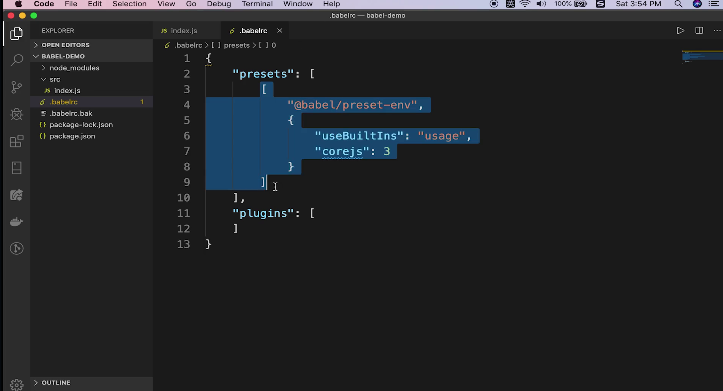The height and width of the screenshot is (391, 723).
Task: Open the View menu
Action: tap(166, 4)
